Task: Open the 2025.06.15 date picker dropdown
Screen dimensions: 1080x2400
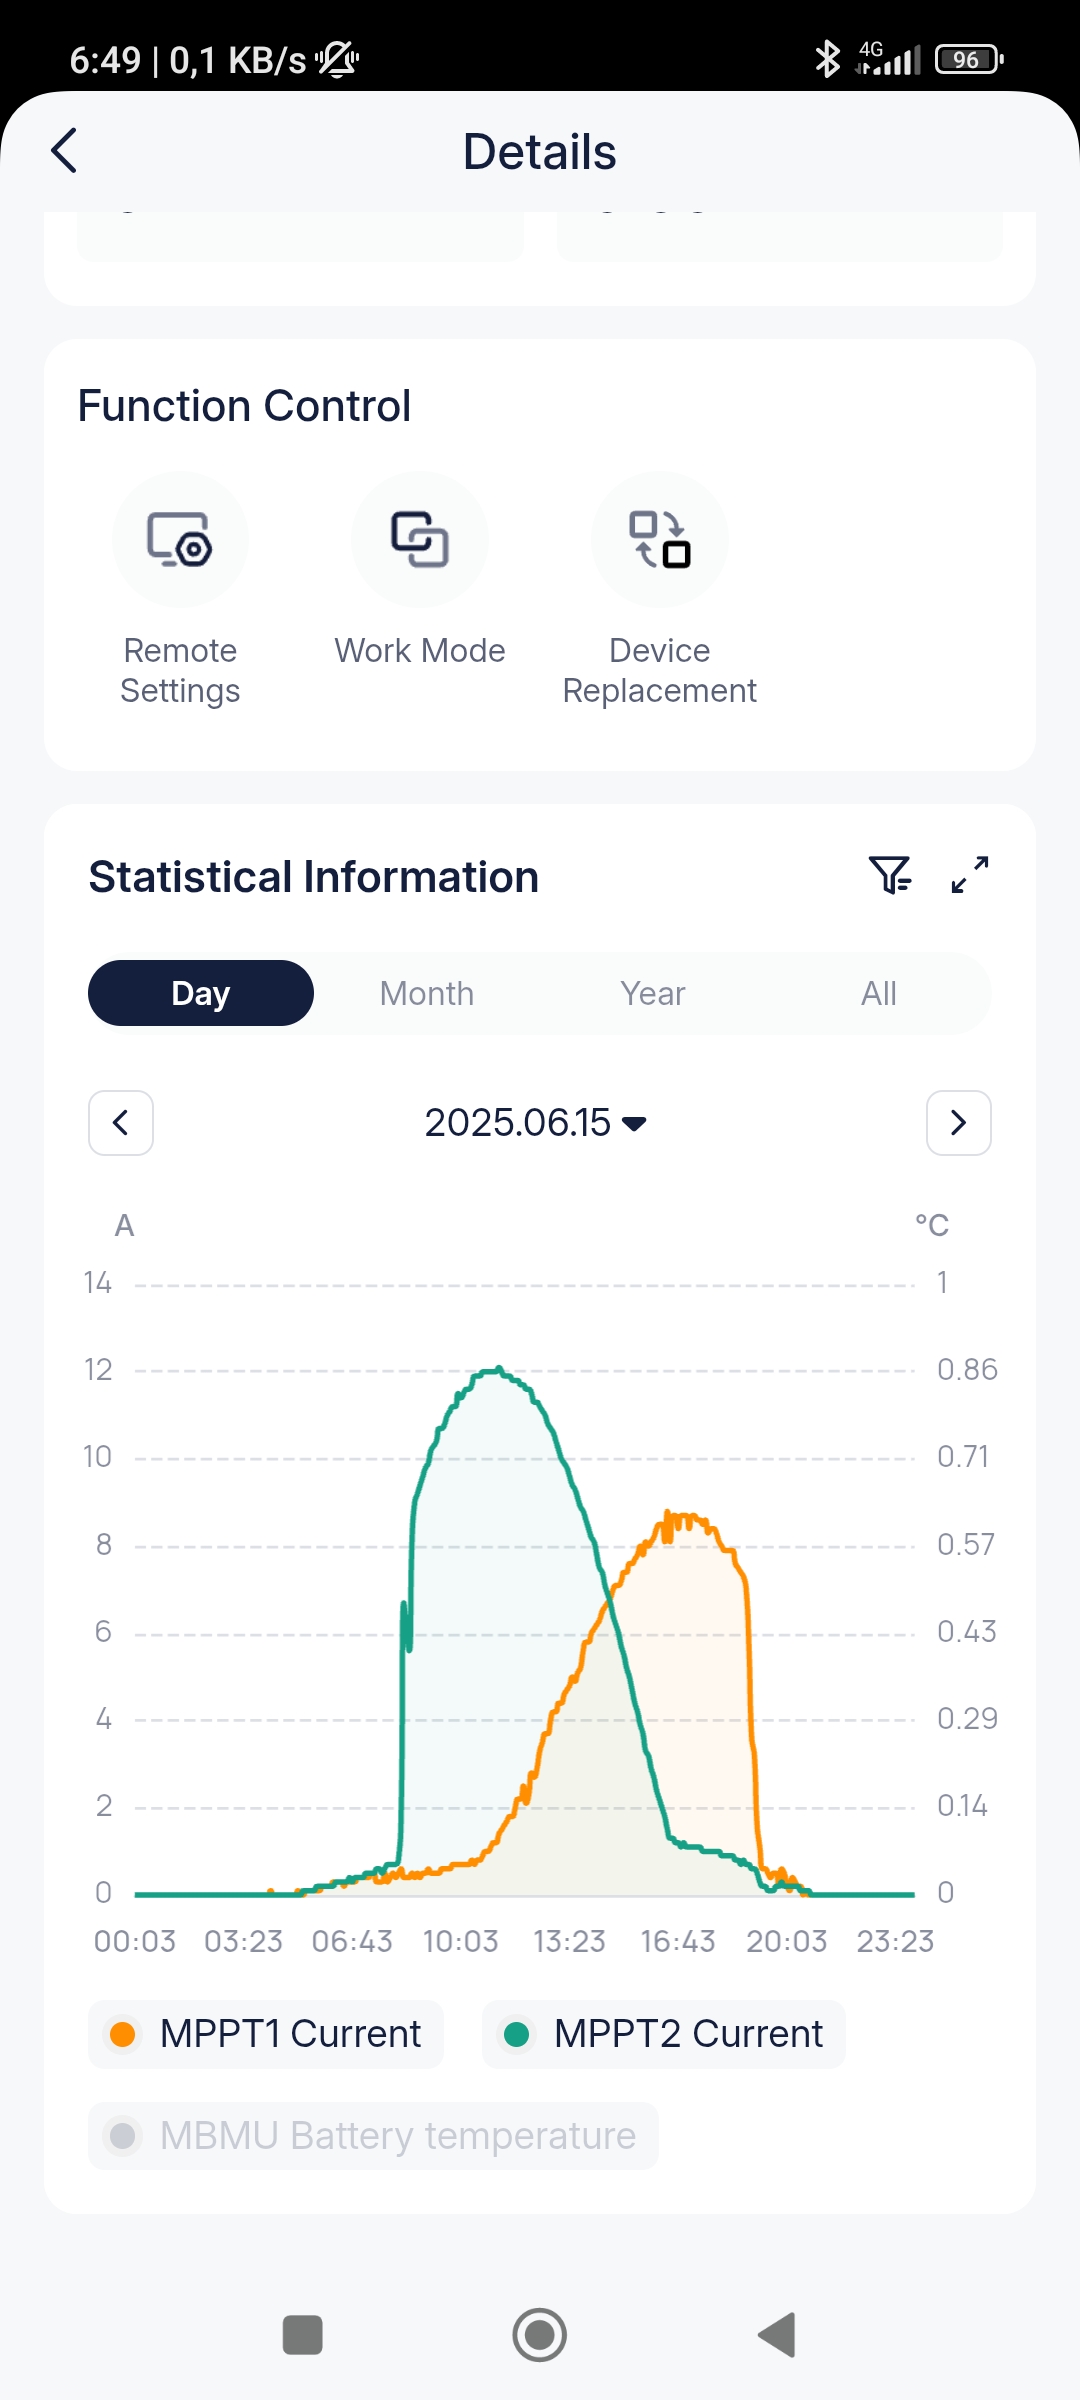Action: tap(536, 1123)
